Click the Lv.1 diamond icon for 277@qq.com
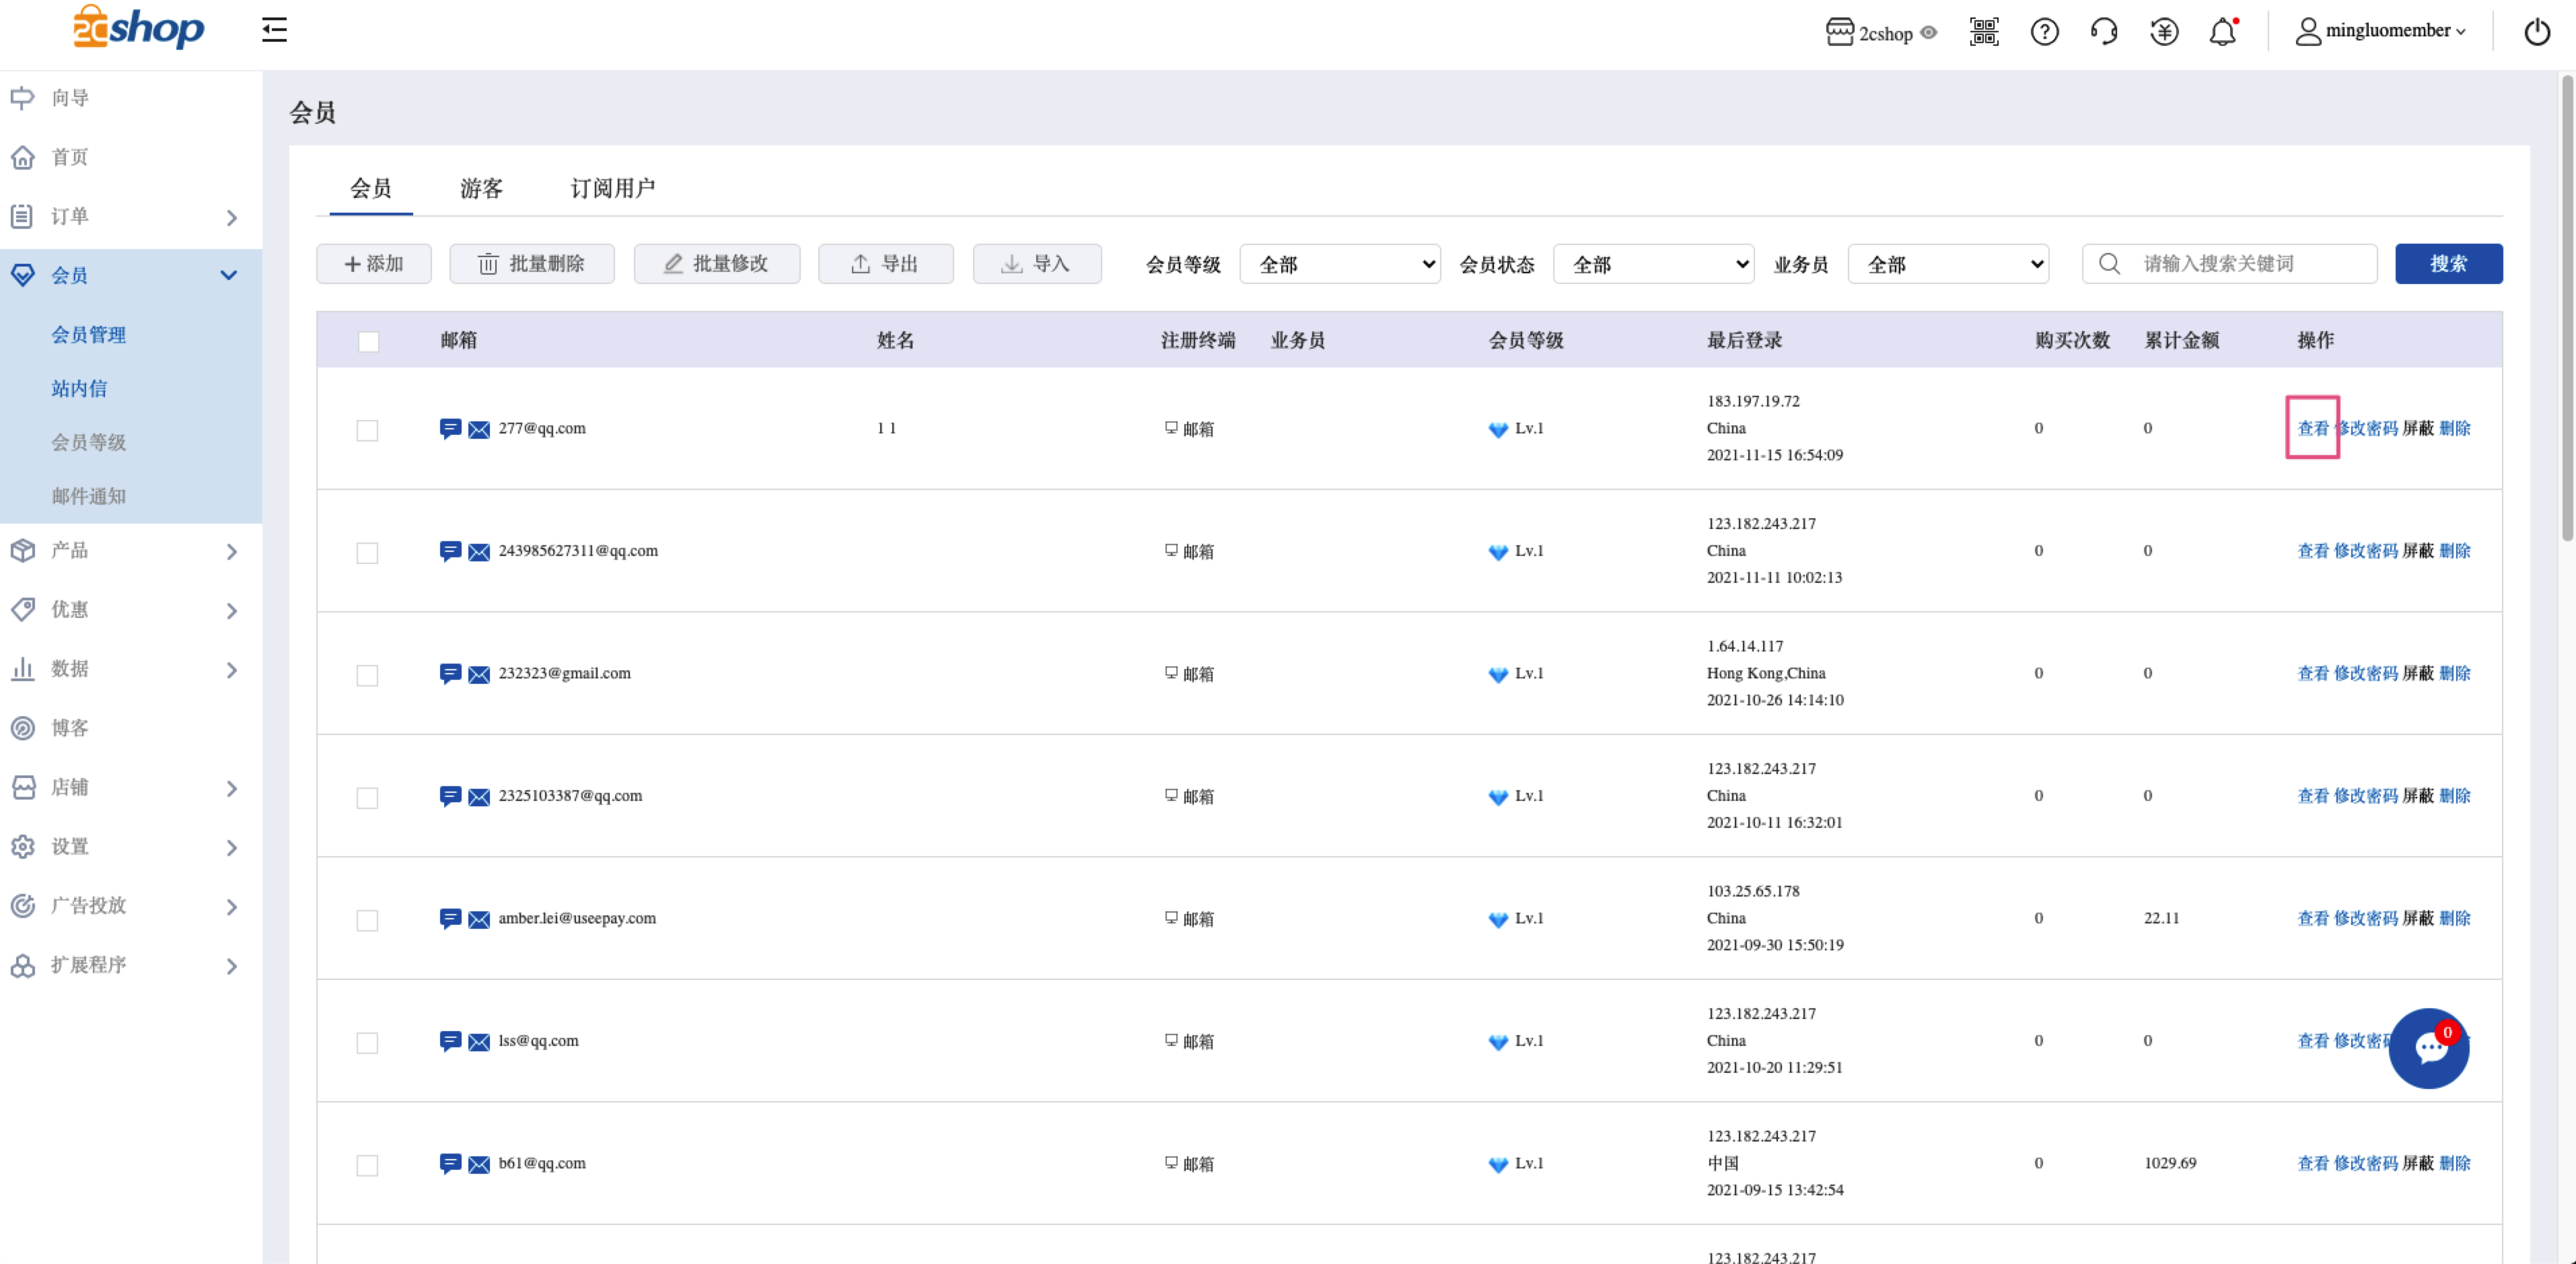The image size is (2576, 1264). 1498,430
